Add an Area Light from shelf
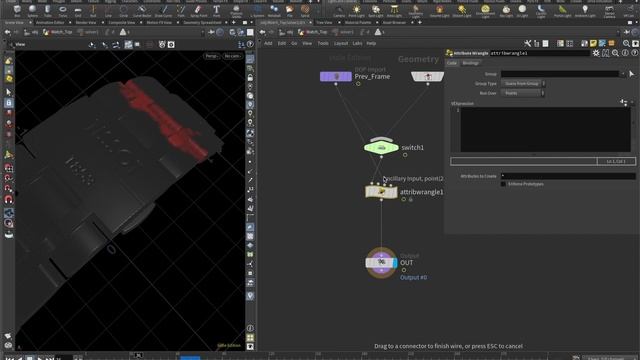This screenshot has height=360, width=640. coord(394,11)
